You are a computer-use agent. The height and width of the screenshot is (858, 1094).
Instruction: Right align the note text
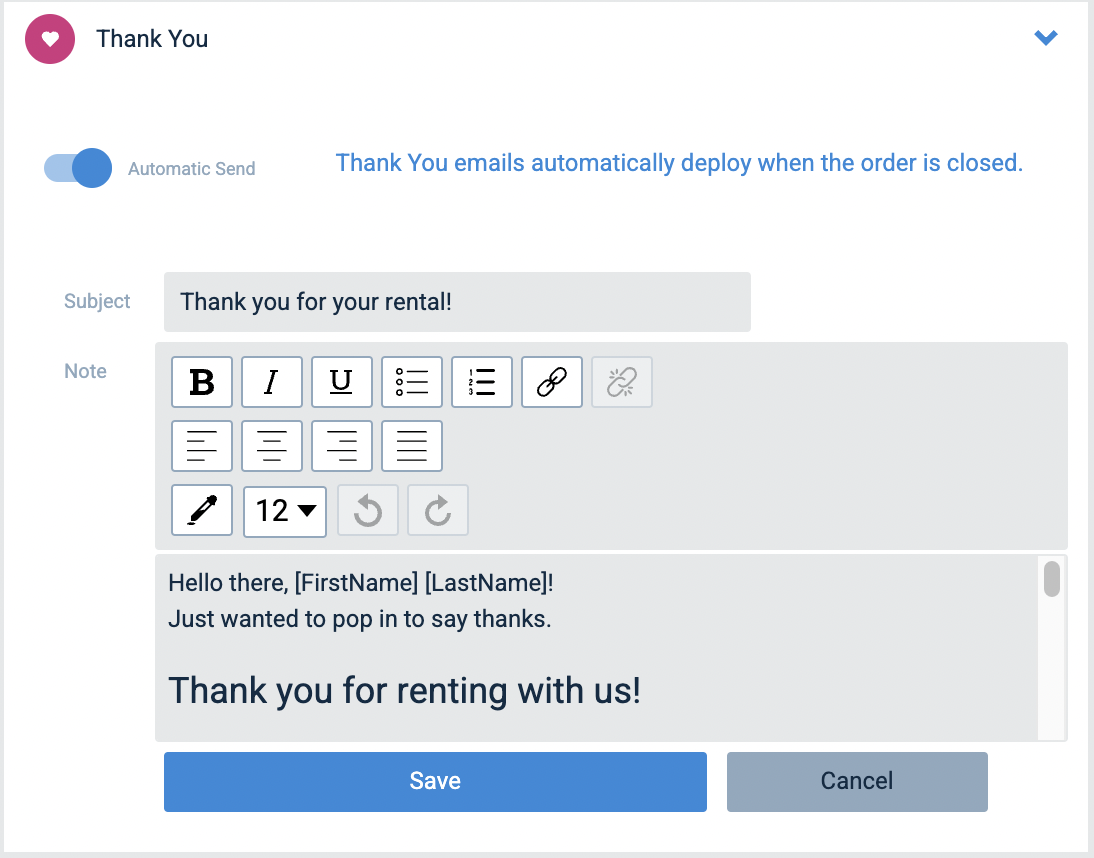342,446
